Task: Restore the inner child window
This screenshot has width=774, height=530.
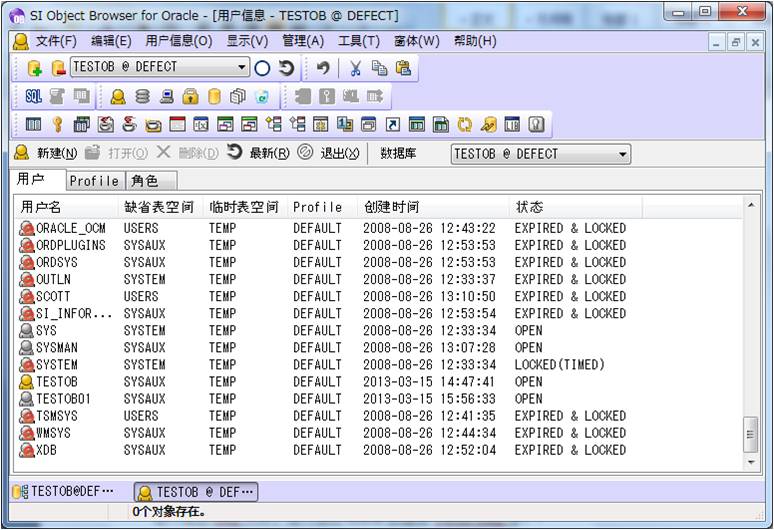Action: point(735,42)
